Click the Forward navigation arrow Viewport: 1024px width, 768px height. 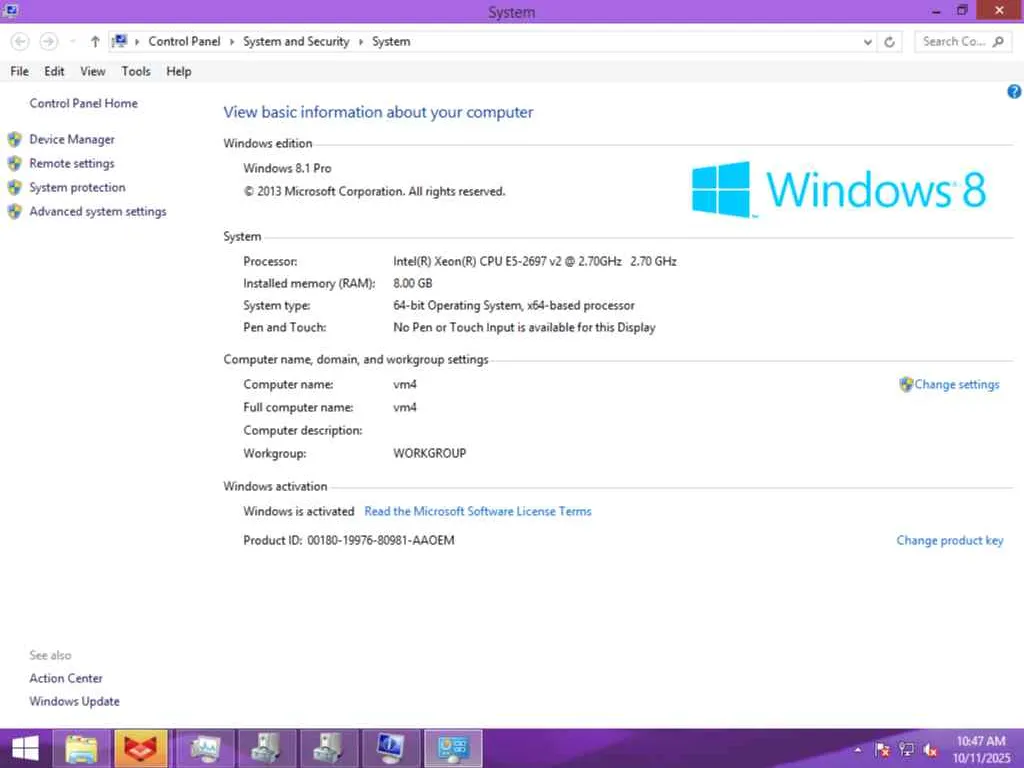click(48, 42)
